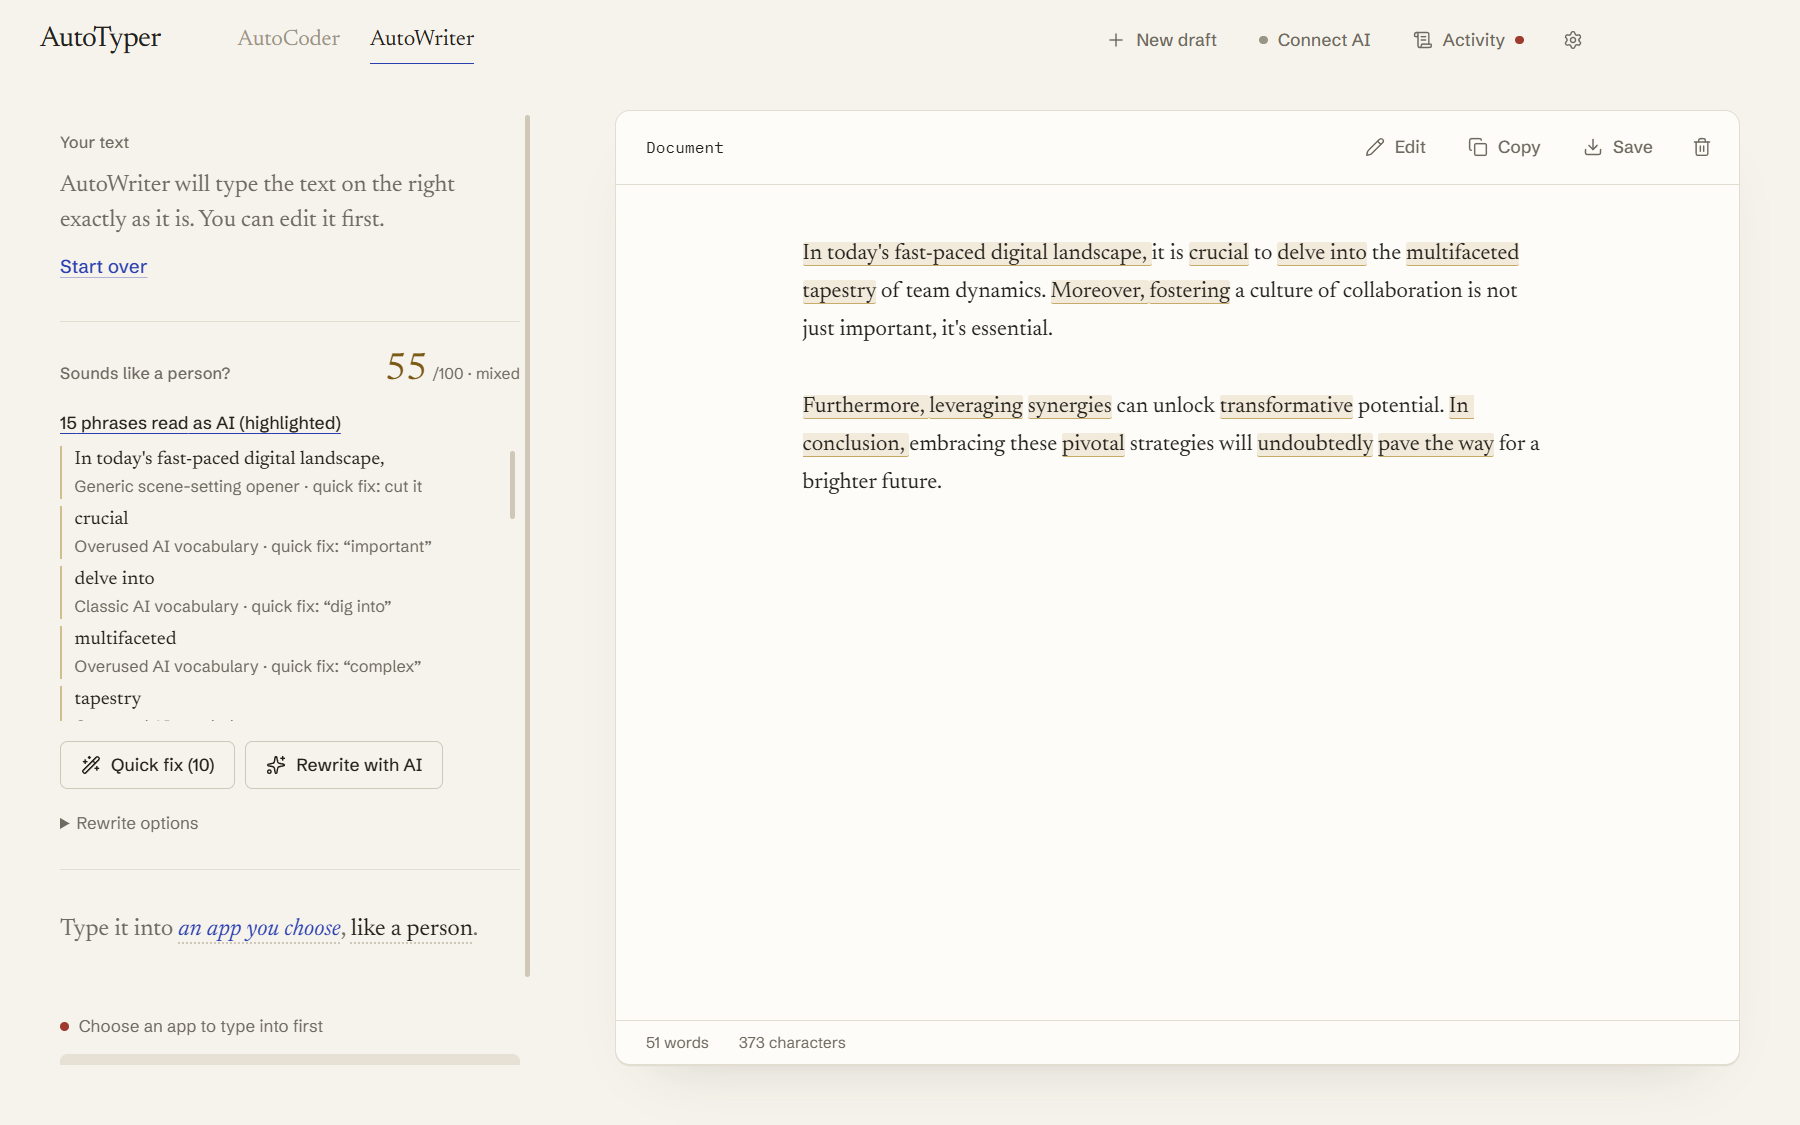Delete the document using the trash icon
Viewport: 1800px width, 1125px height.
(1702, 147)
